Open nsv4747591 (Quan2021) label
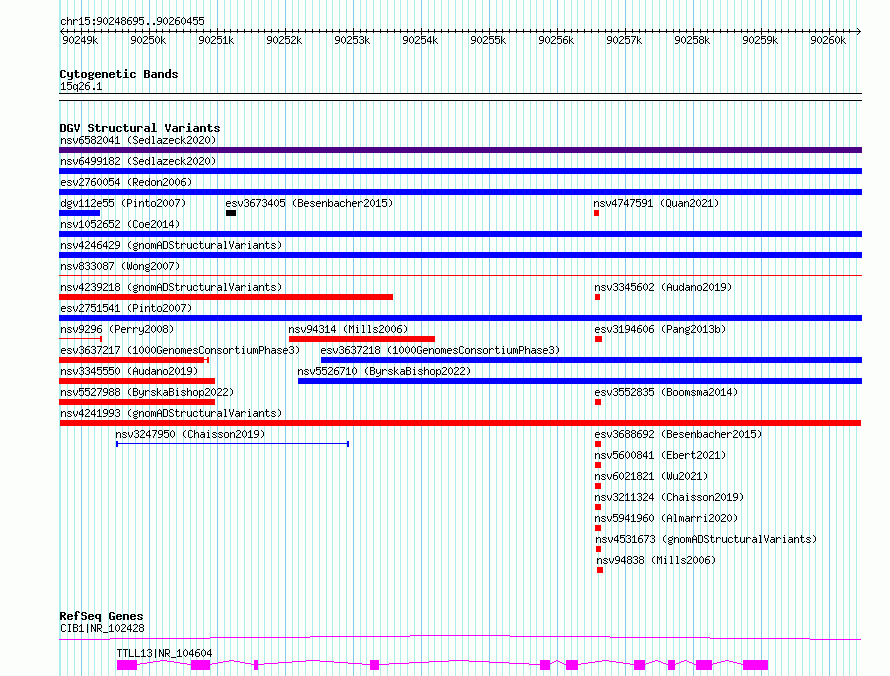 [656, 203]
